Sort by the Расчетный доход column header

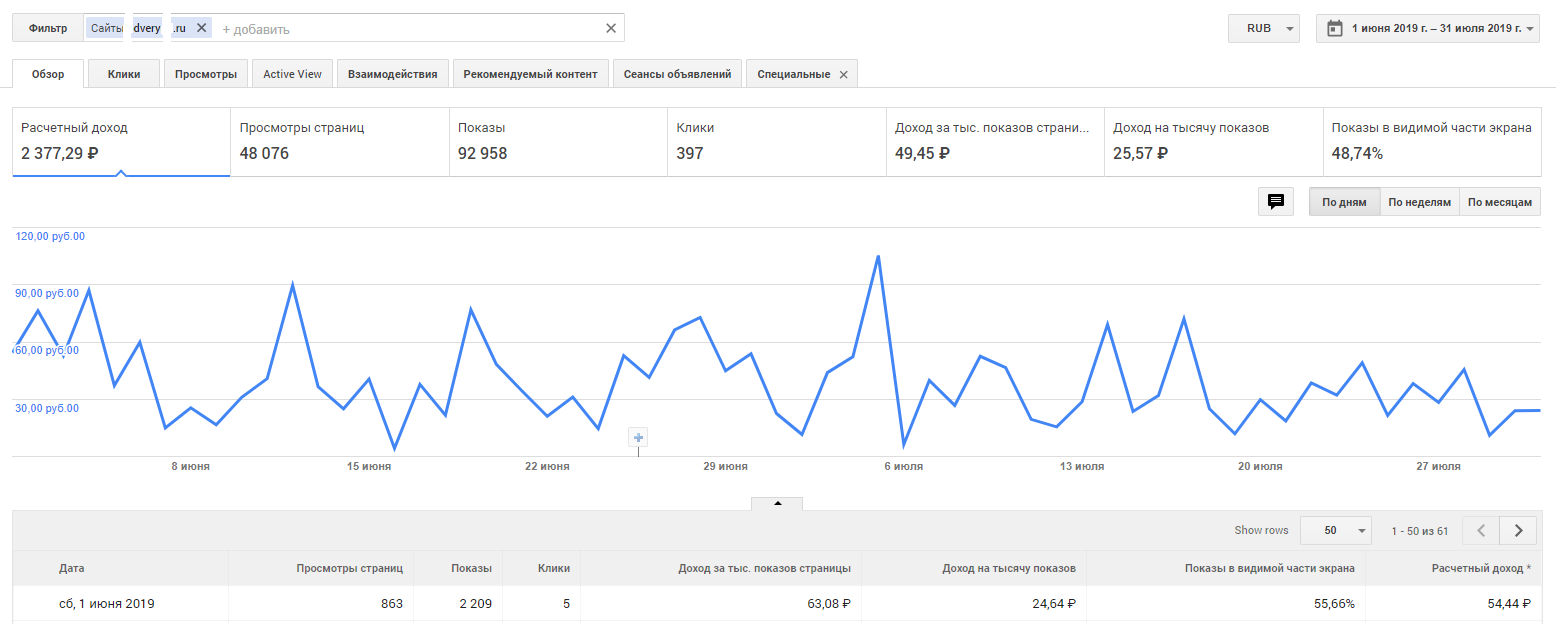point(1481,568)
